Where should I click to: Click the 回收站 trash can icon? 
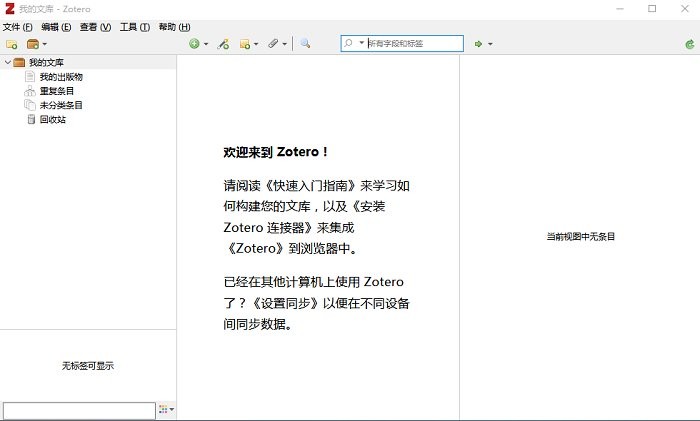point(31,119)
